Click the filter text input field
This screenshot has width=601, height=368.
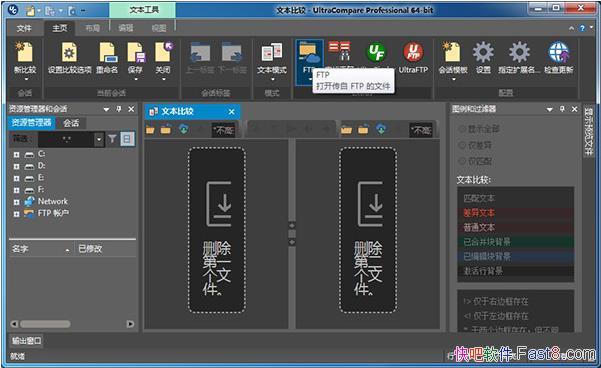66,139
